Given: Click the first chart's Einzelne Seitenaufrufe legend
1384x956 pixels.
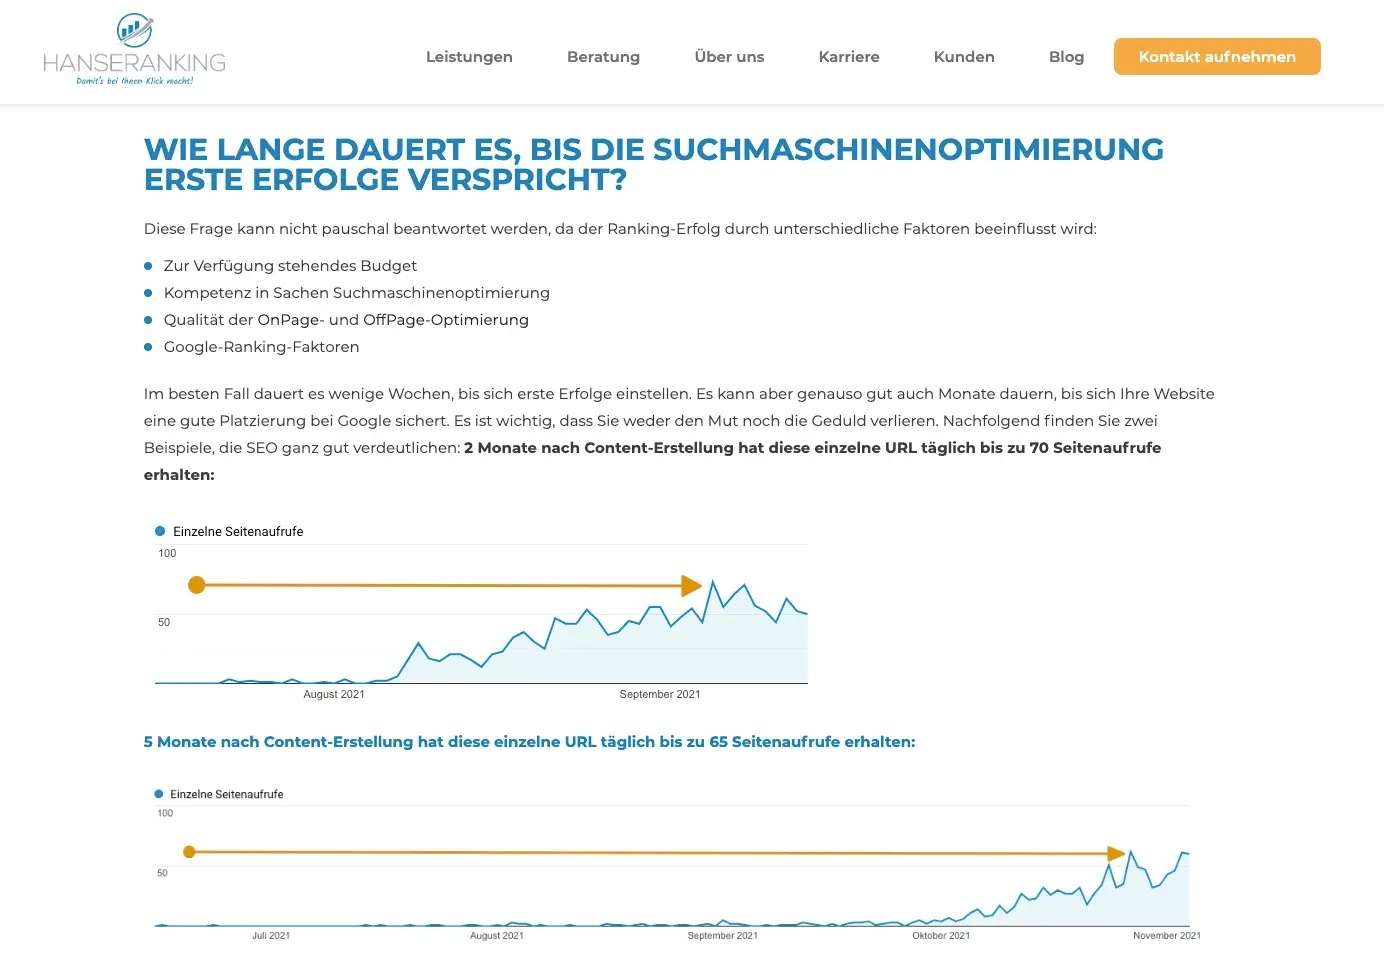Looking at the screenshot, I should 229,531.
